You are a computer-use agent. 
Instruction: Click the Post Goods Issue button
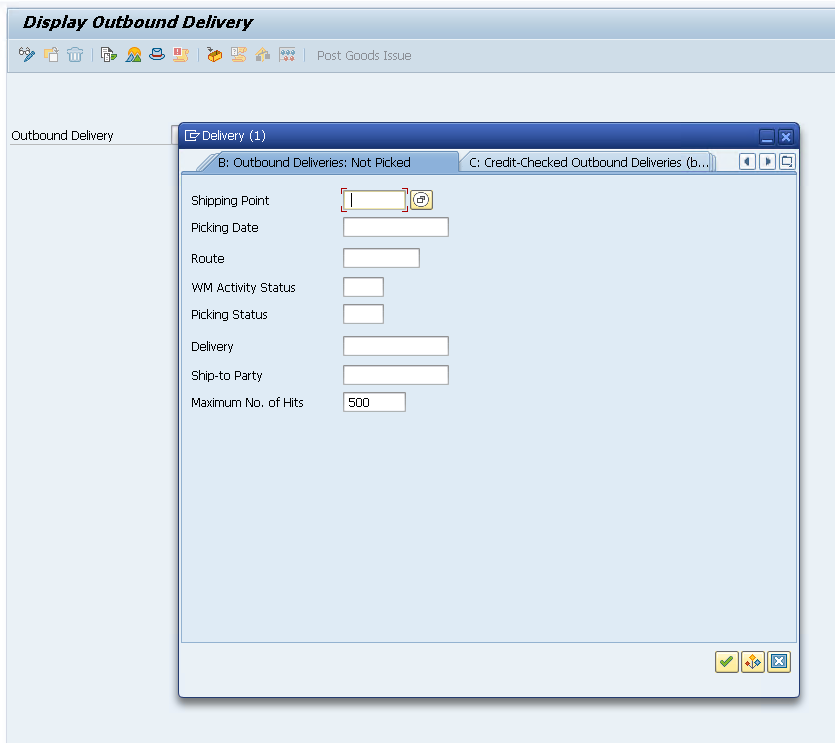(x=364, y=55)
